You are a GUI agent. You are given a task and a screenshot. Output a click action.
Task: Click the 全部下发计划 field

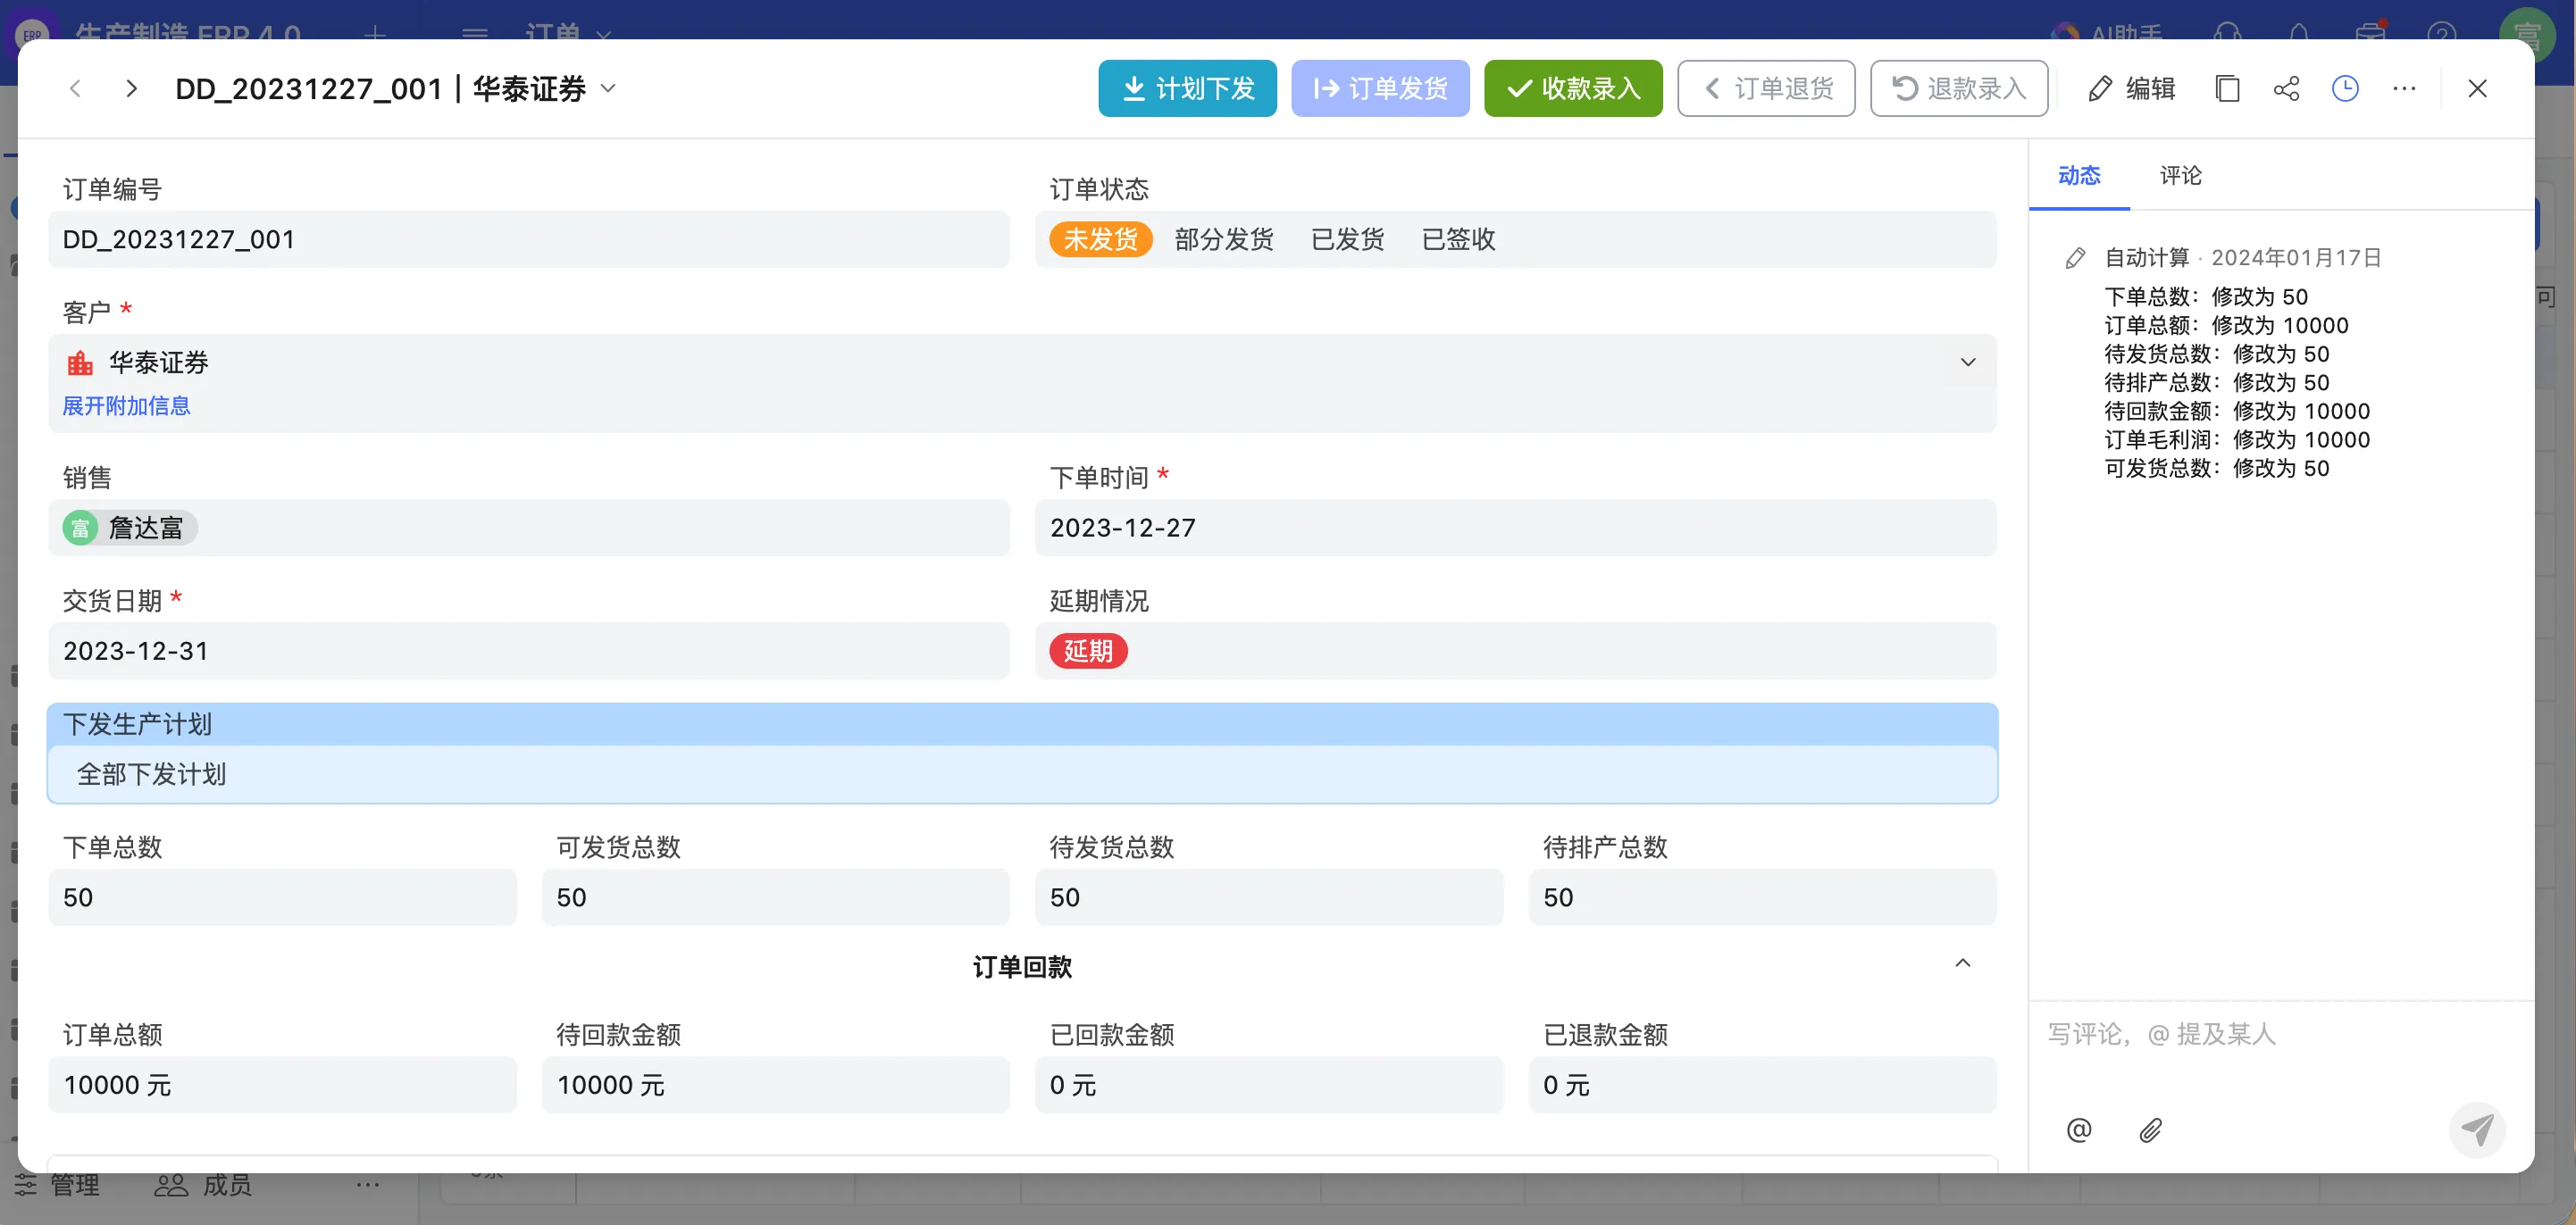pyautogui.click(x=1022, y=774)
